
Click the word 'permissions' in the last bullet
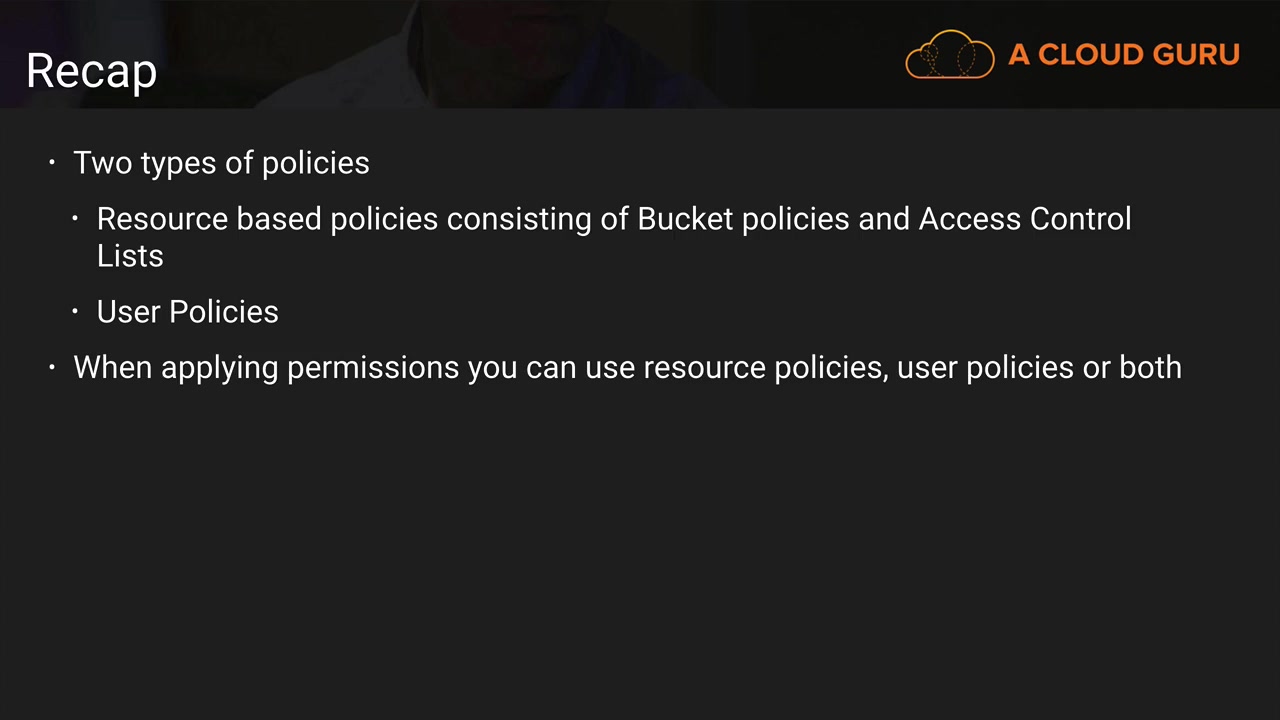tap(372, 368)
